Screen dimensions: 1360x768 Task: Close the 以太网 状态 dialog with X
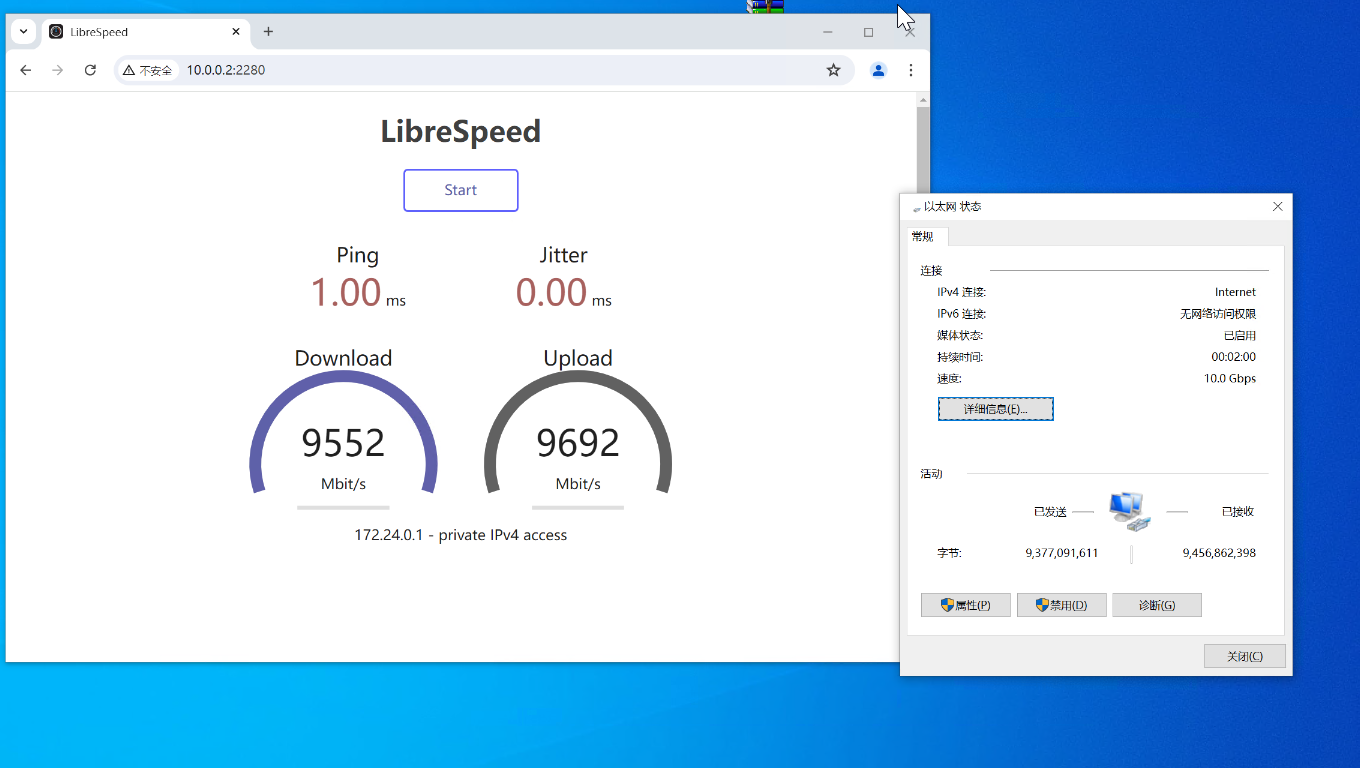(x=1277, y=206)
